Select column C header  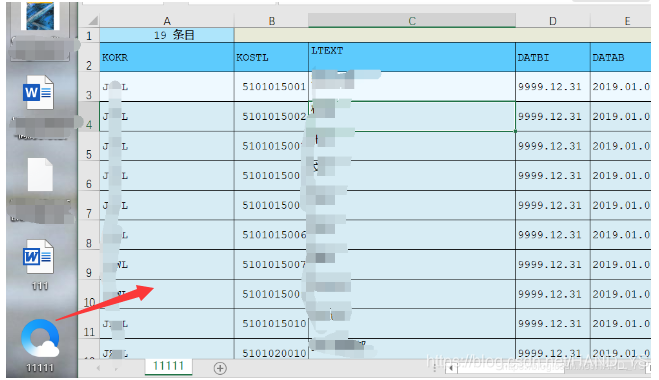[412, 21]
